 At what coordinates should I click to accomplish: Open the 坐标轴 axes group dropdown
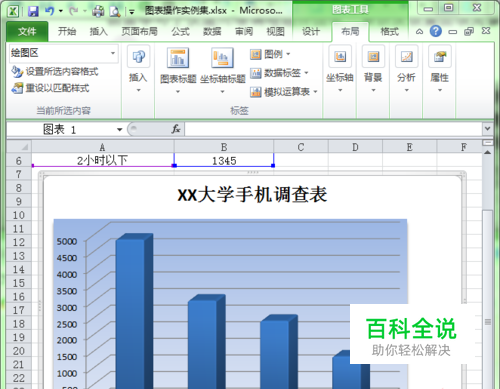tap(340, 70)
